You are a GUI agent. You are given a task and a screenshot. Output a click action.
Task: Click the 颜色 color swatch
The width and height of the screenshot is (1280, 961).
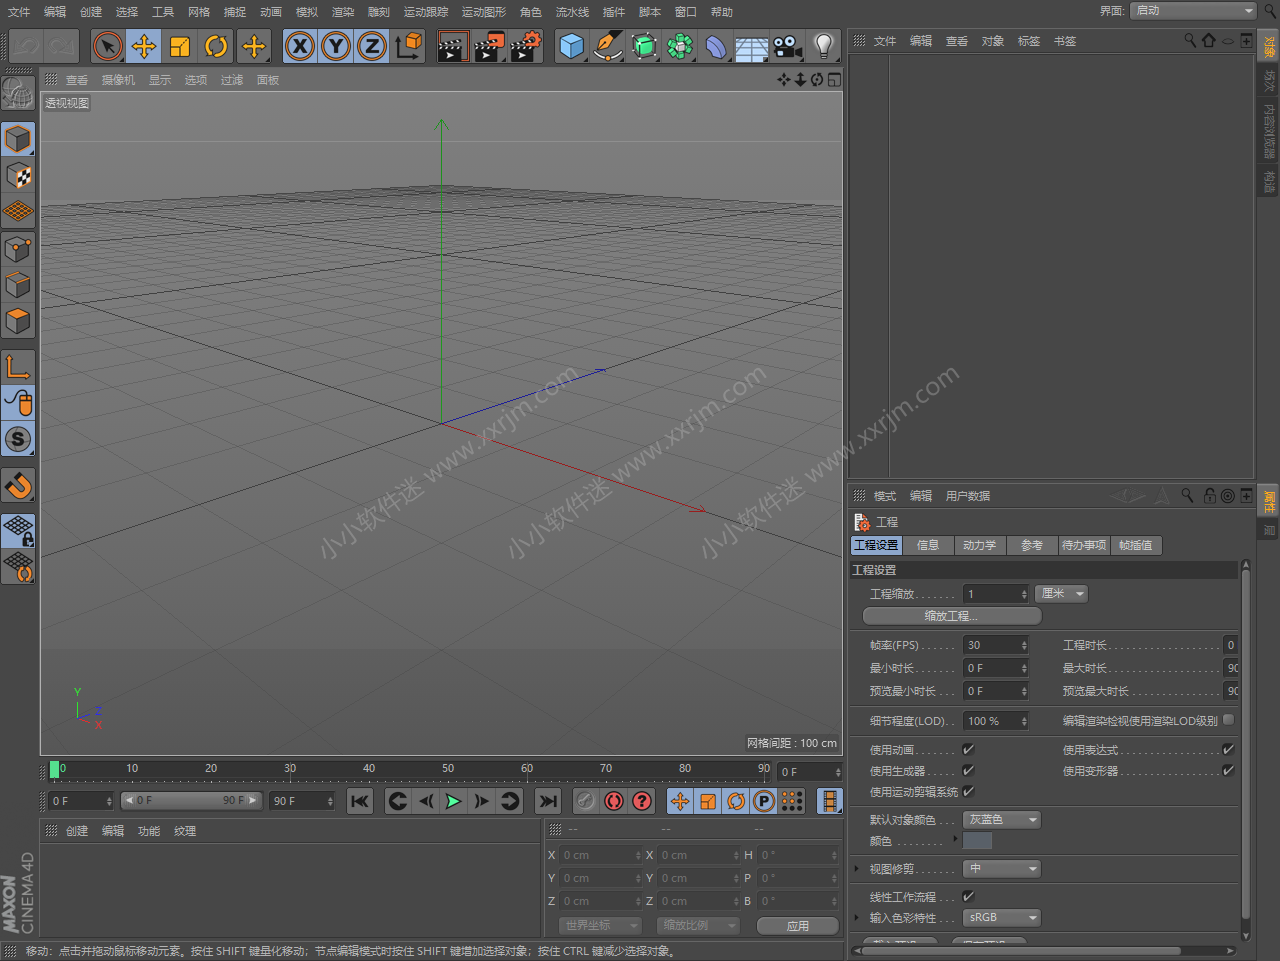tap(977, 841)
